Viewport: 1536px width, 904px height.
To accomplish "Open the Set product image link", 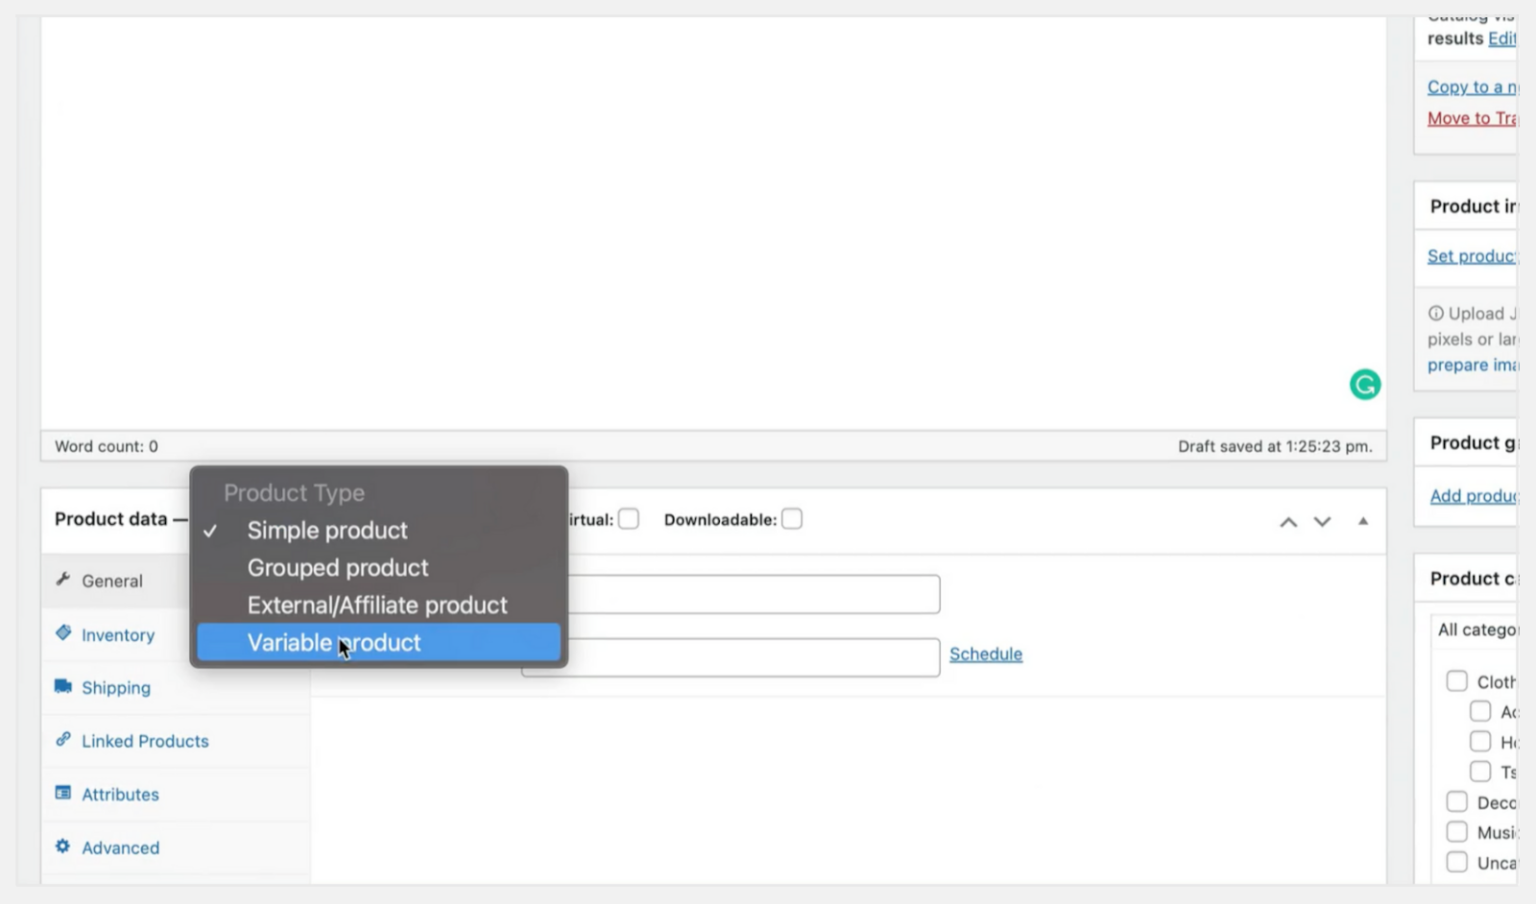I will click(1469, 256).
